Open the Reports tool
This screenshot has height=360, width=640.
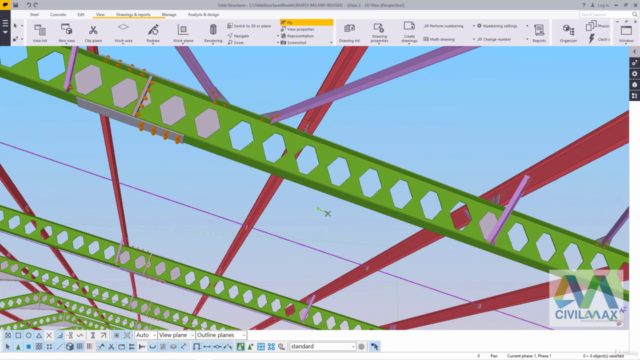pos(539,33)
